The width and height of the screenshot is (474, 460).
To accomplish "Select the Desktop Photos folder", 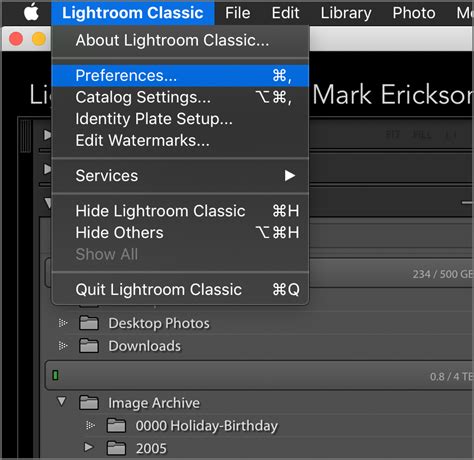I will click(159, 323).
